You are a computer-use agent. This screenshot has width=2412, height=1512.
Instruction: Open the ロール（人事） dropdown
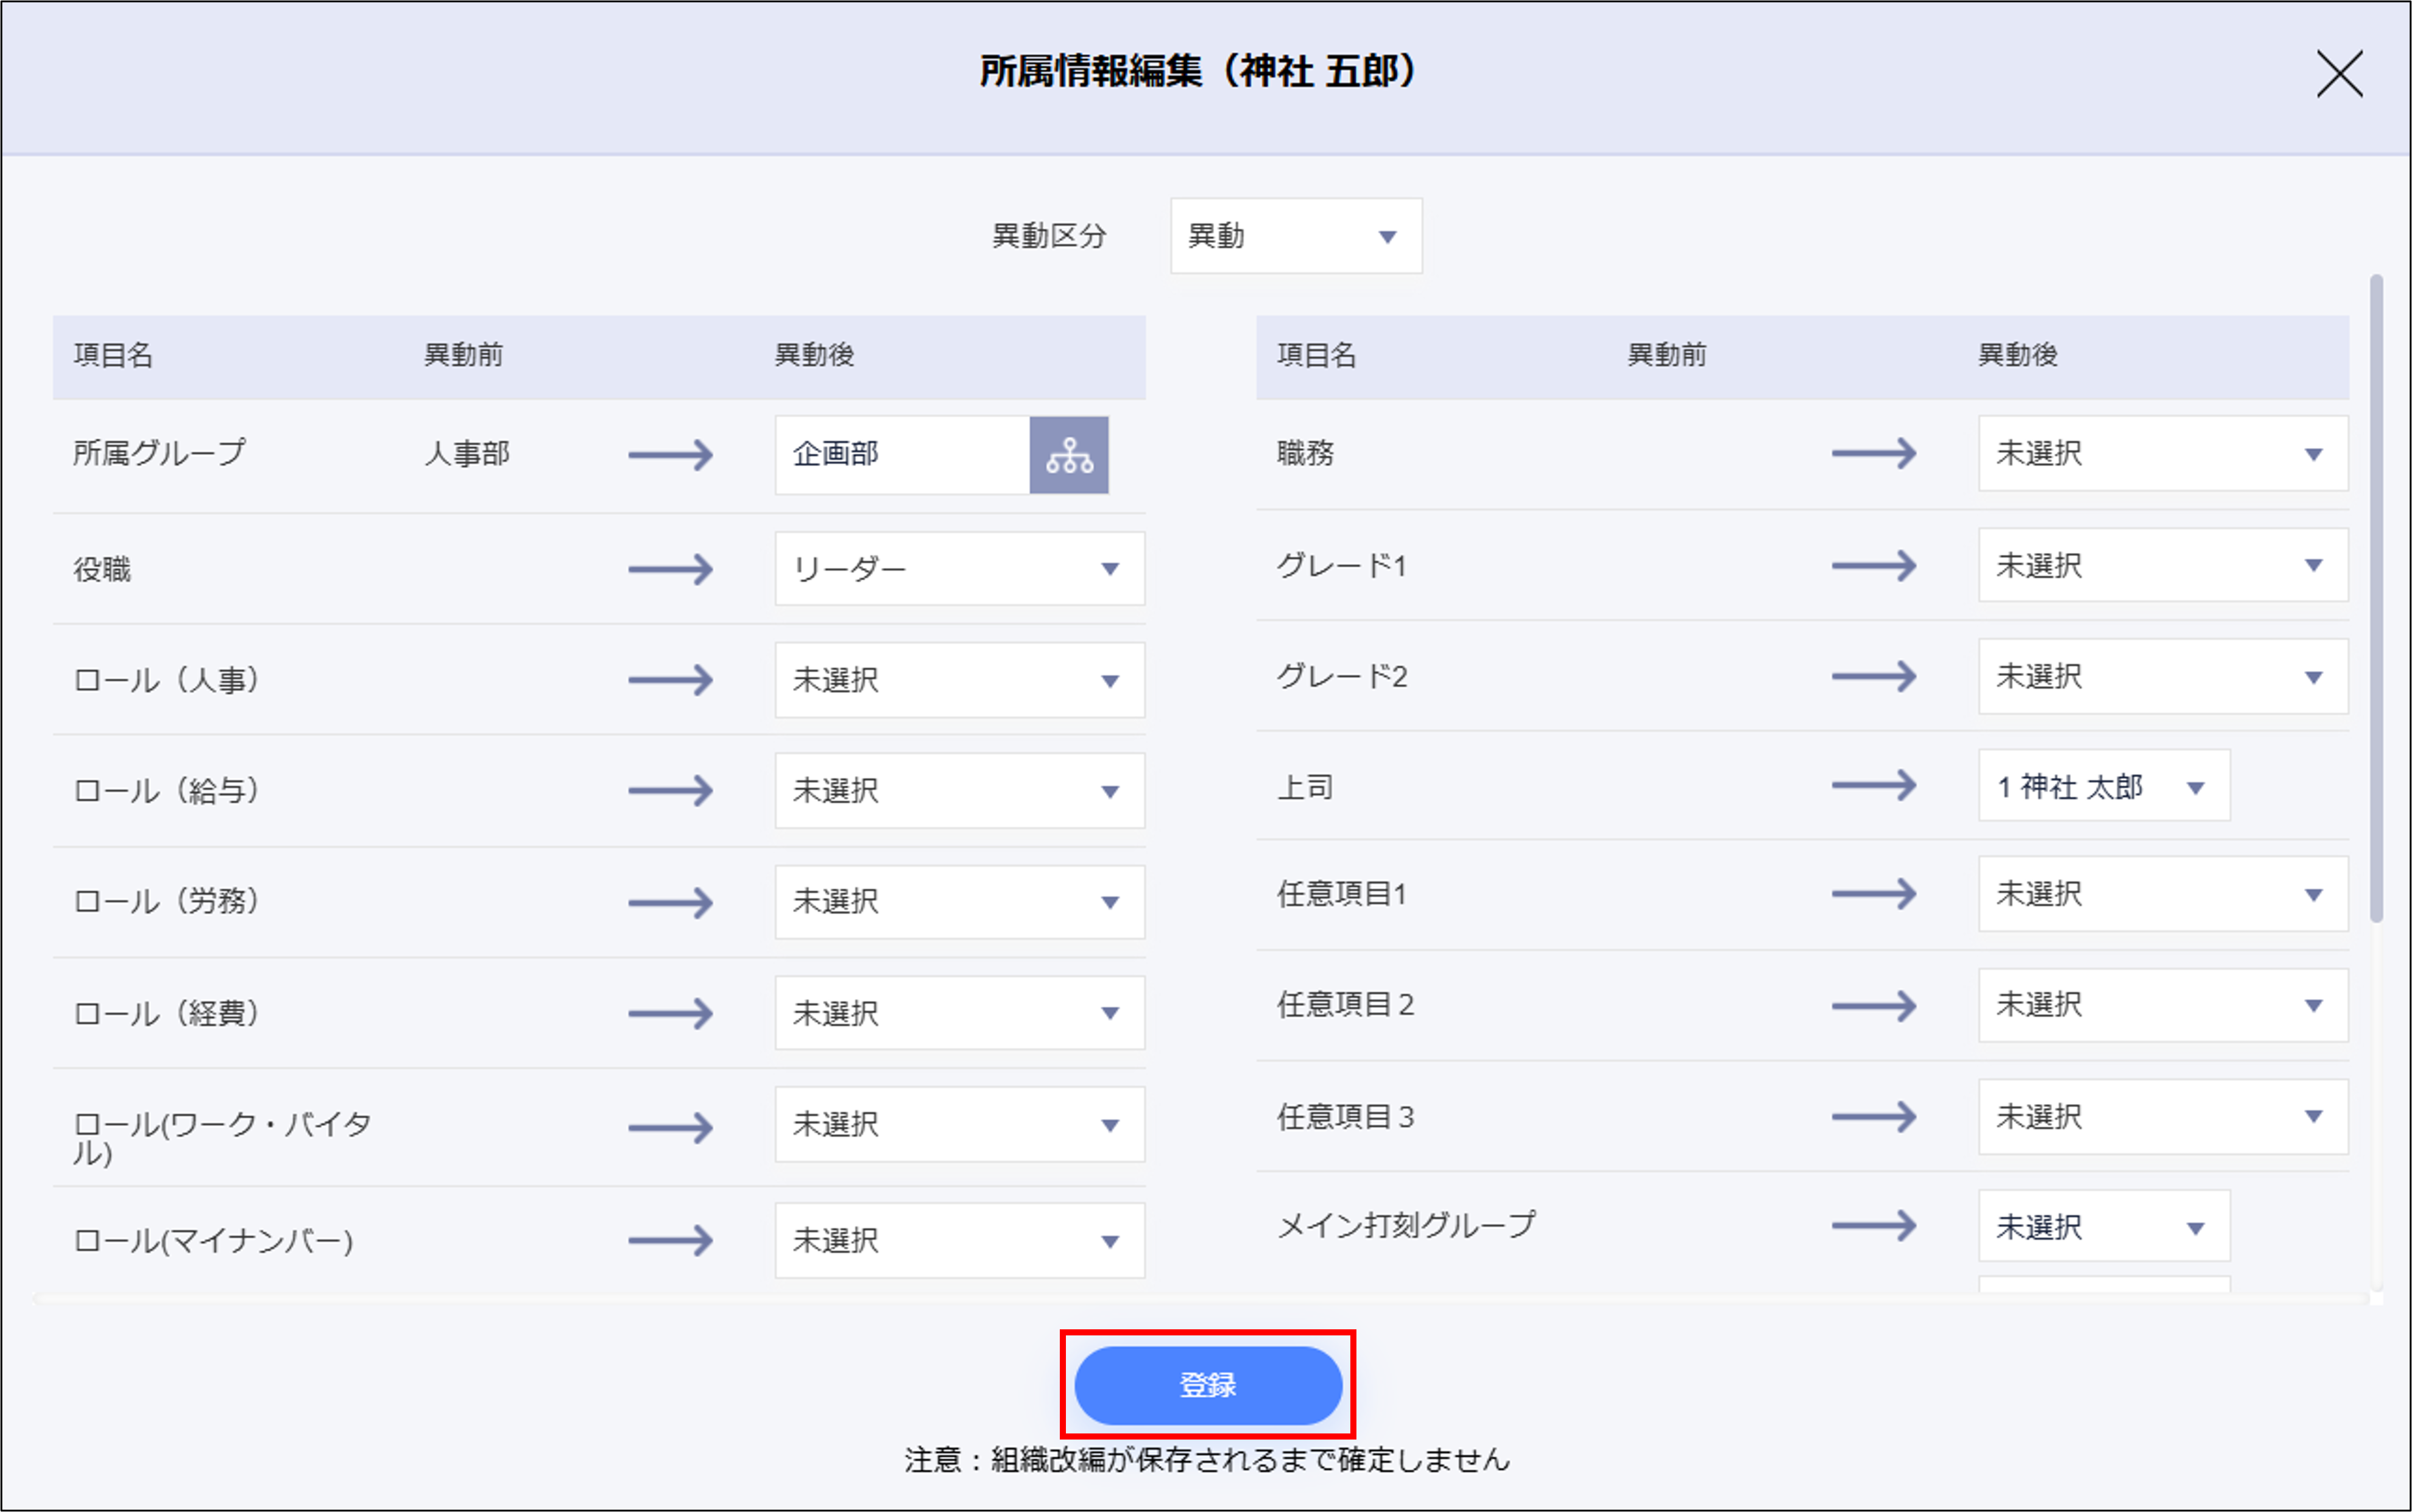point(959,680)
